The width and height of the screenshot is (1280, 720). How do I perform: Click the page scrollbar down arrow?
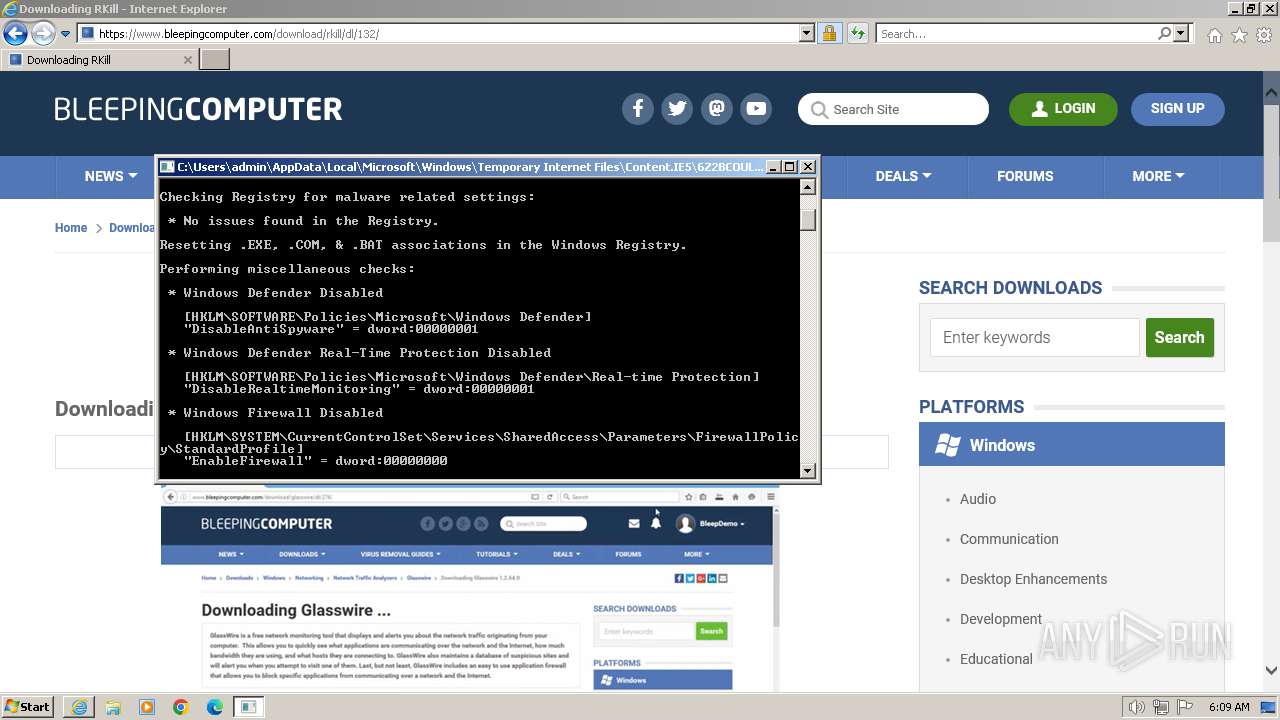click(x=1271, y=671)
